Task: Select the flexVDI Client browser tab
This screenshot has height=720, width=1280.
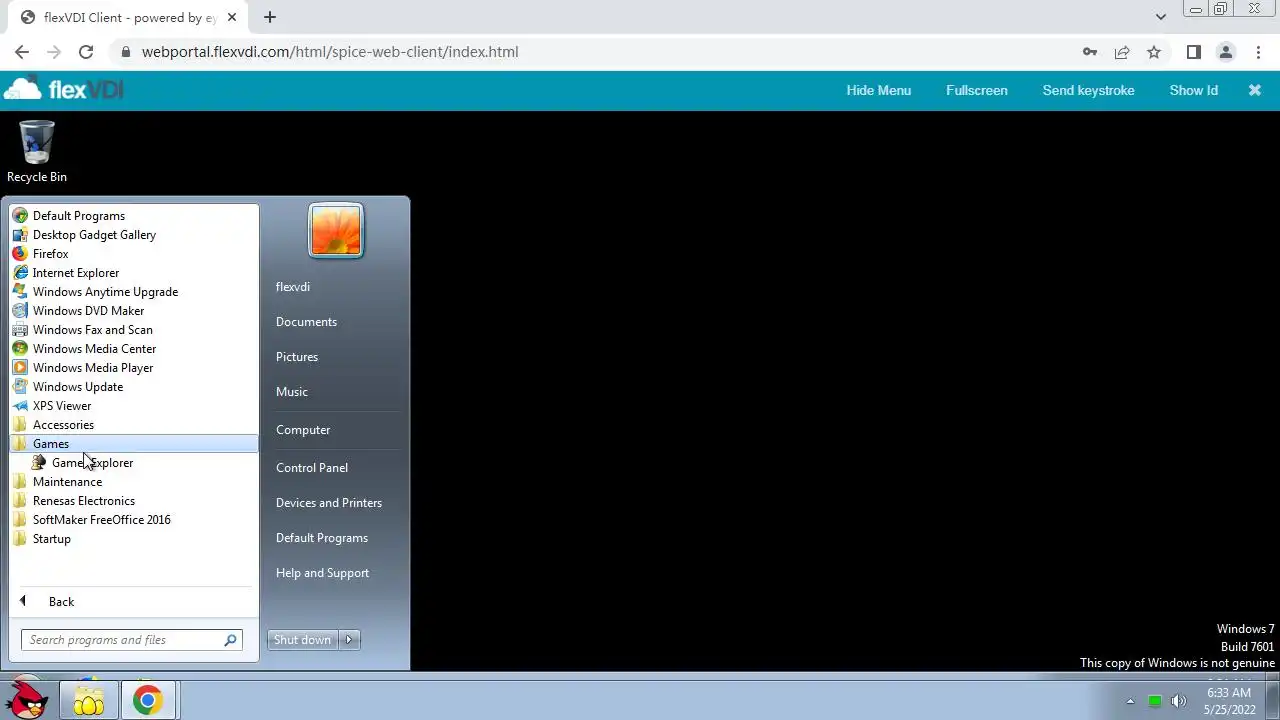Action: click(128, 17)
